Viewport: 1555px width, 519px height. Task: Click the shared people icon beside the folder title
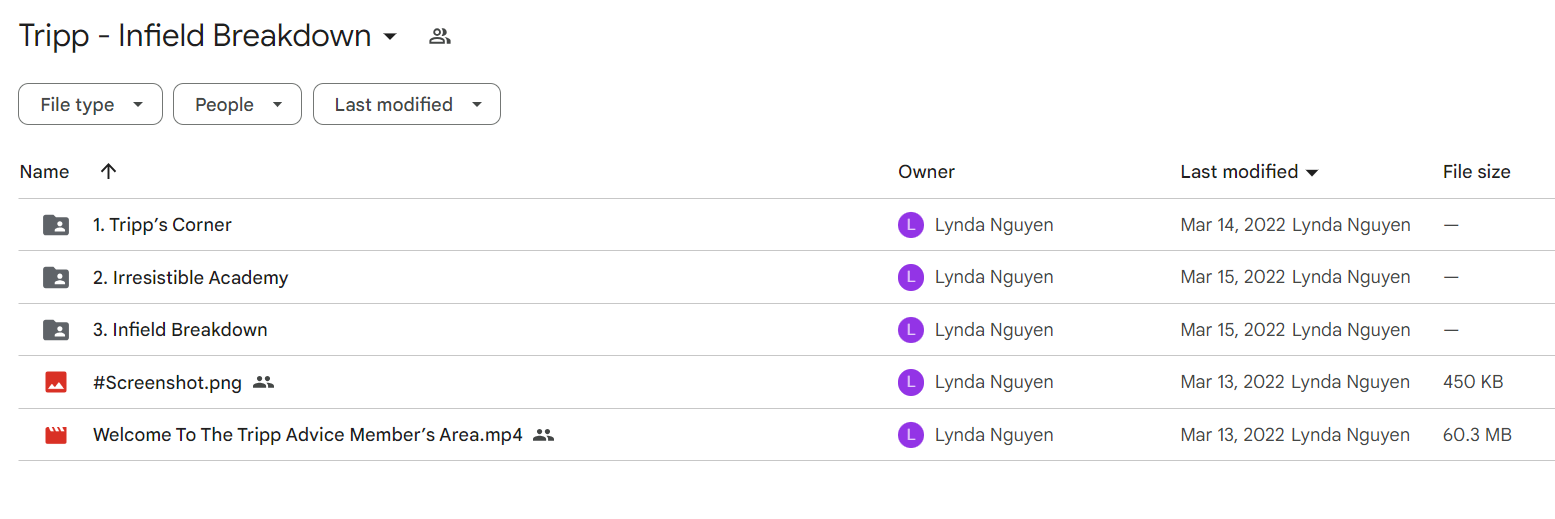click(440, 37)
